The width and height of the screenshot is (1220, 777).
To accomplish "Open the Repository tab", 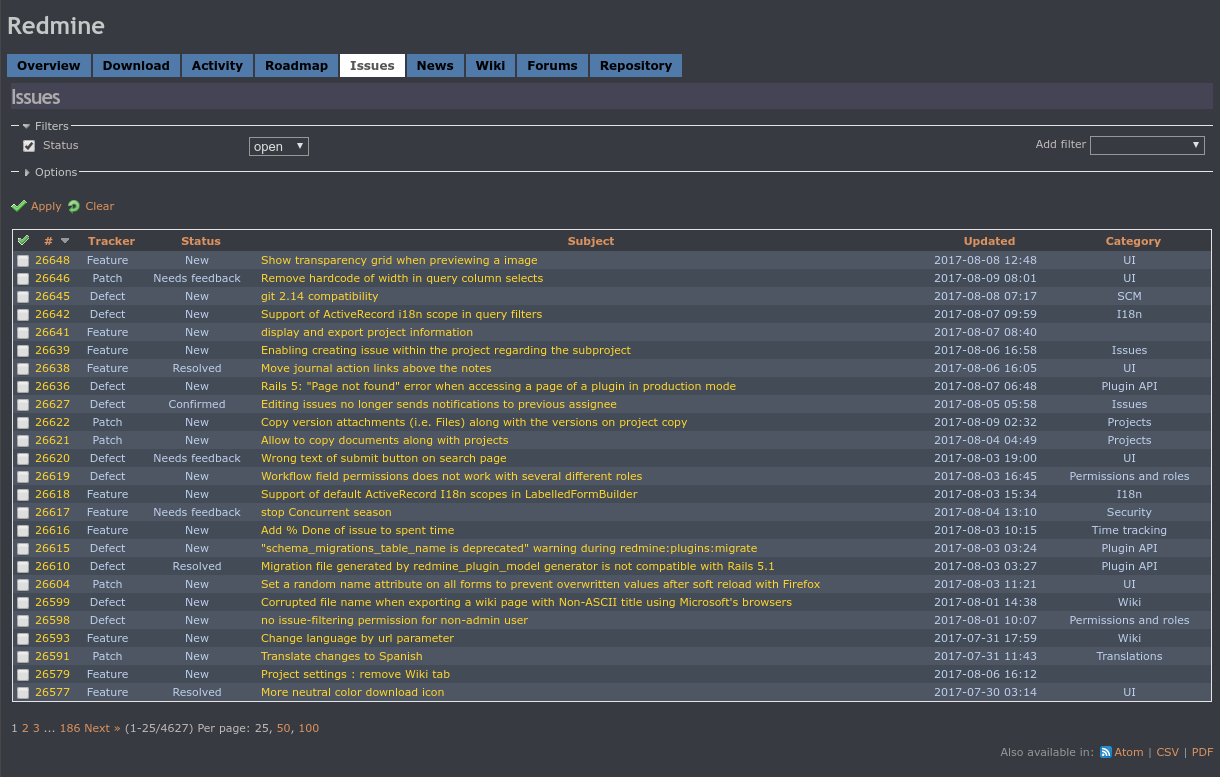I will (636, 65).
